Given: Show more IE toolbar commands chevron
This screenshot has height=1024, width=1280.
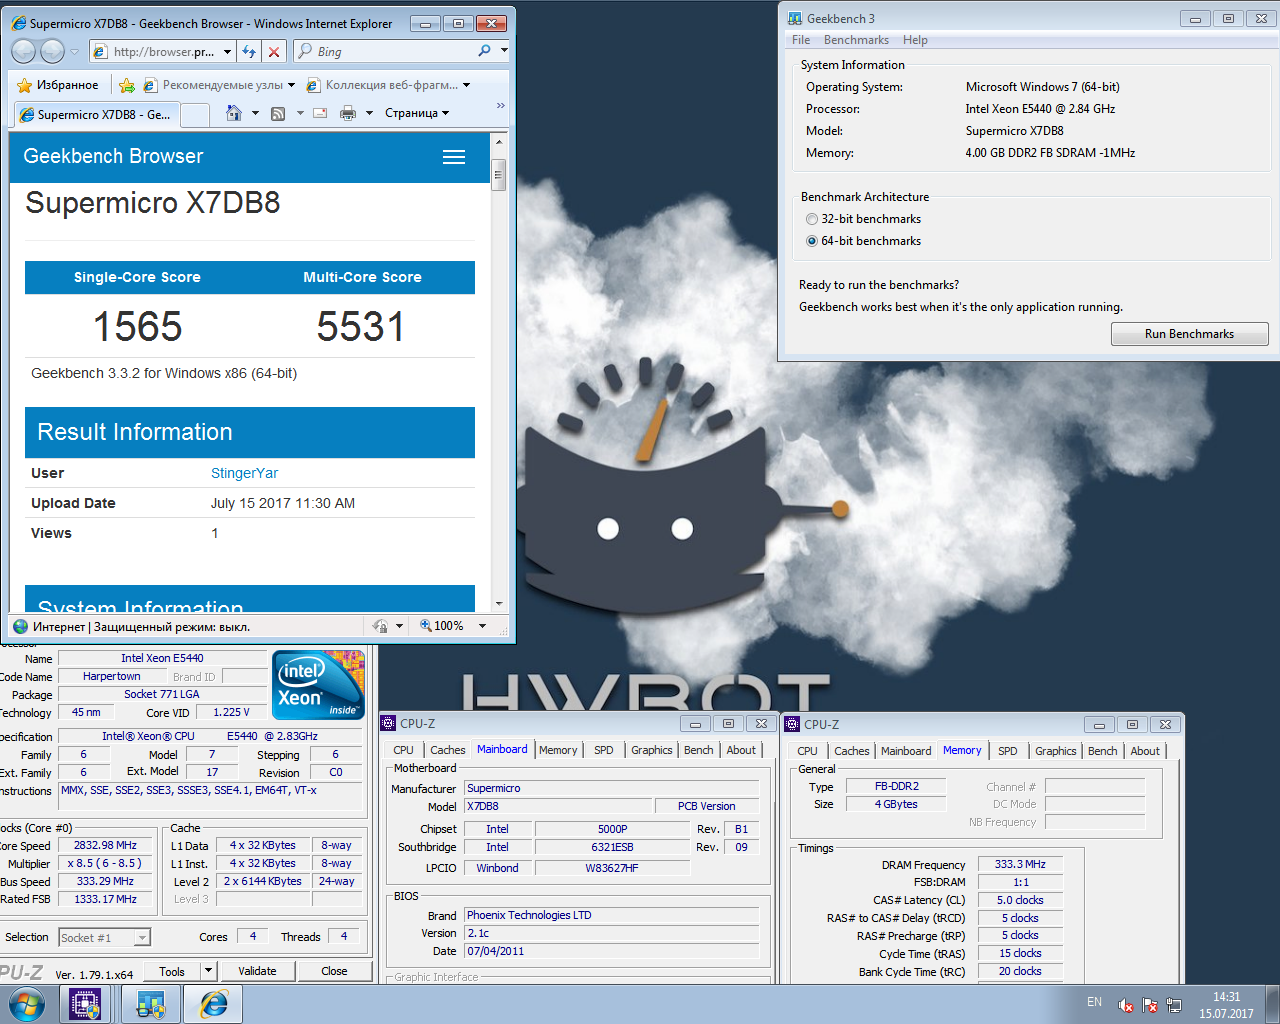Looking at the screenshot, I should click(501, 106).
